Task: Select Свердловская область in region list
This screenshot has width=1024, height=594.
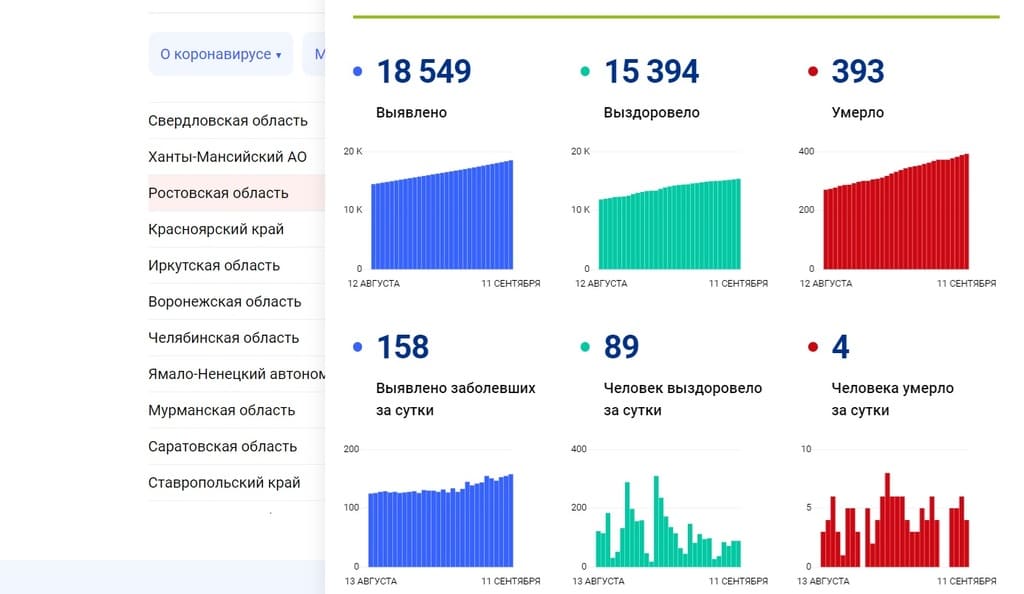Action: click(x=228, y=121)
